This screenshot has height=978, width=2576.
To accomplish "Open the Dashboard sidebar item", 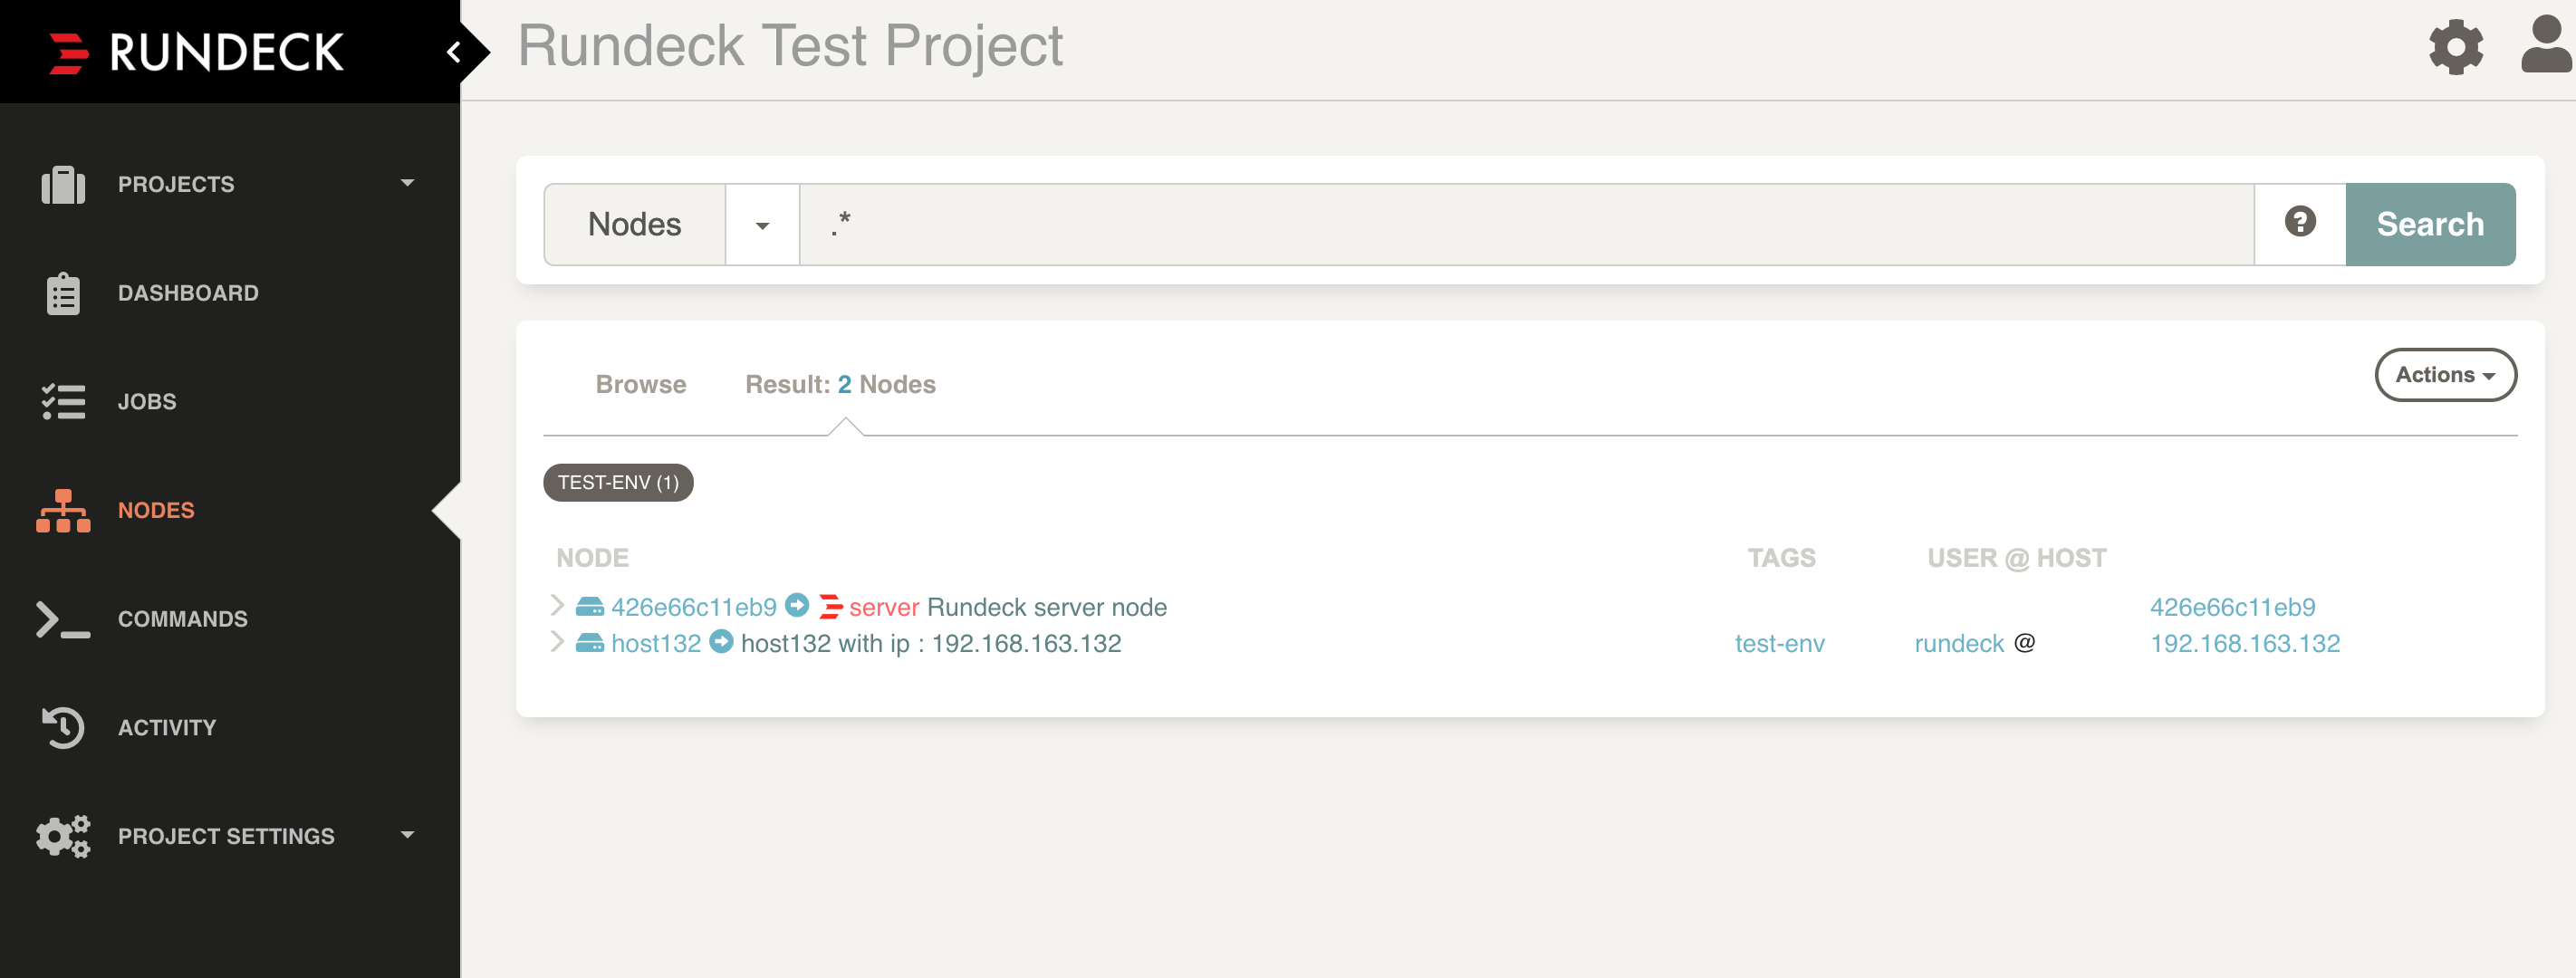I will tap(187, 293).
